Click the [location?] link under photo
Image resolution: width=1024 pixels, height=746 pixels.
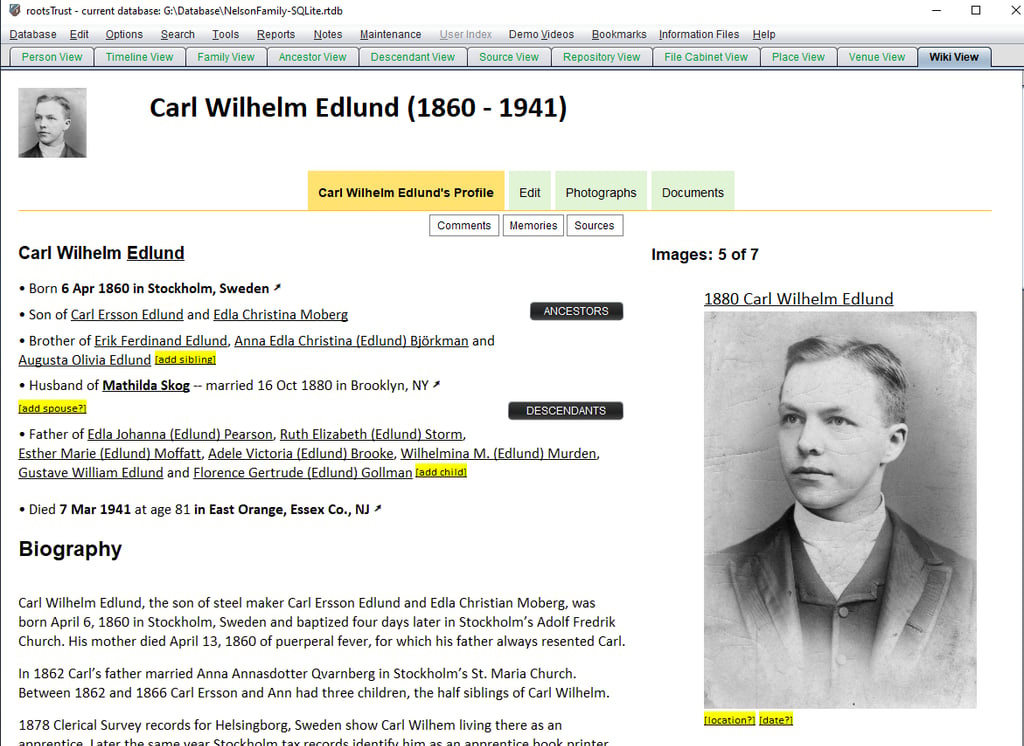(729, 719)
